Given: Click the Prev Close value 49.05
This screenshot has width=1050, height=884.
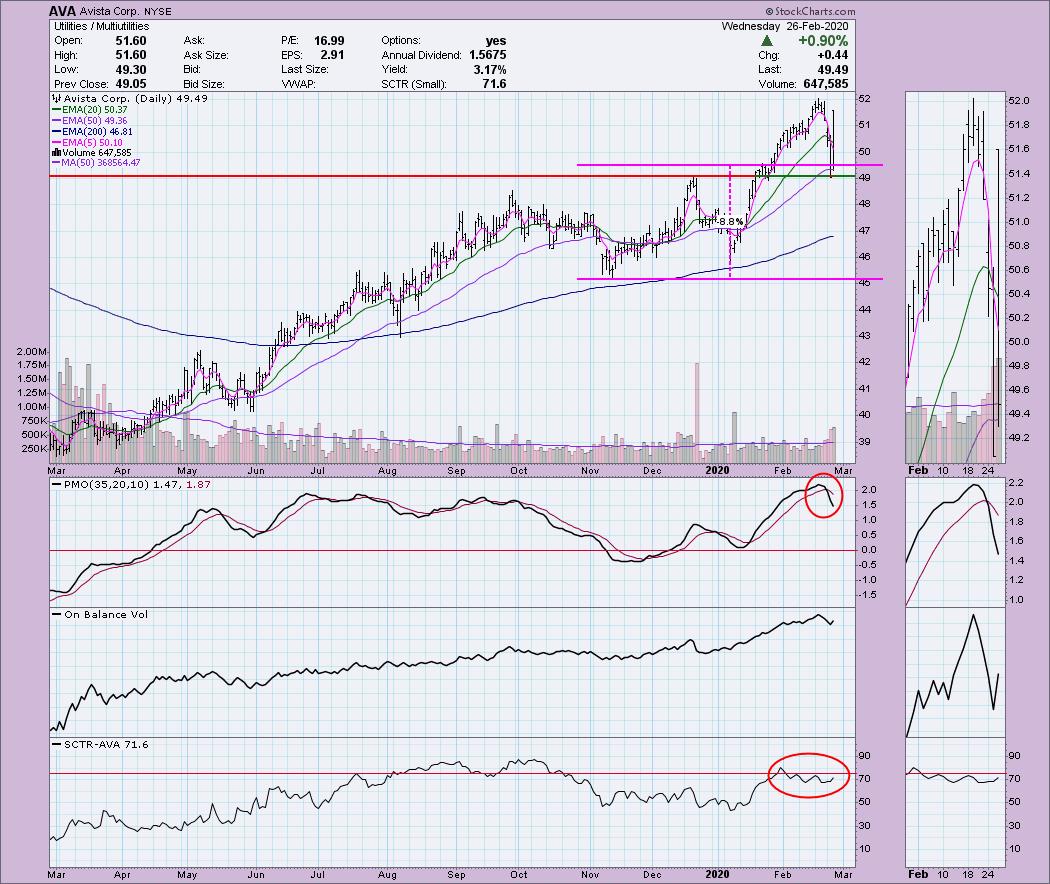Looking at the screenshot, I should [130, 84].
